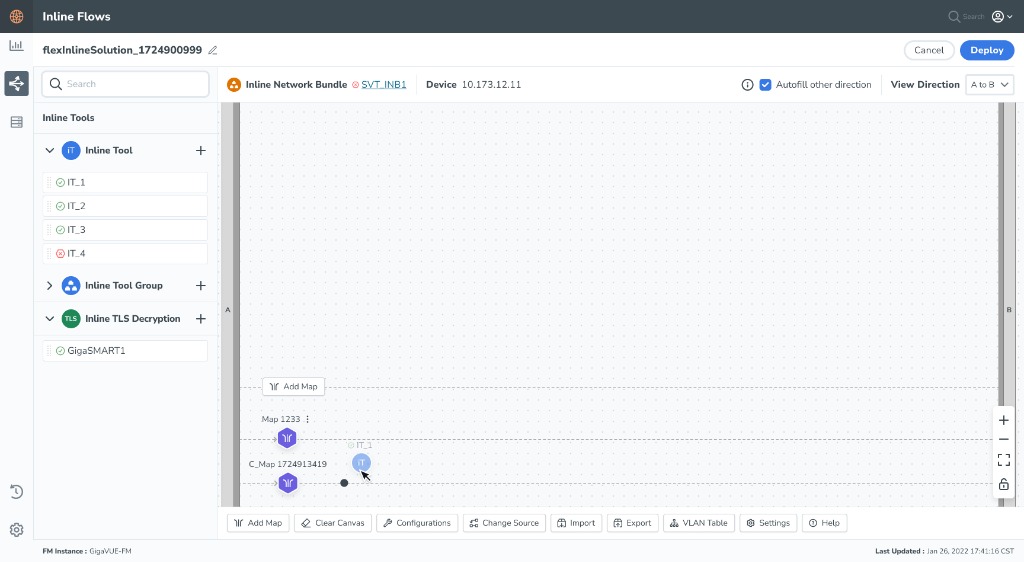Open the history icon in sidebar

(16, 492)
